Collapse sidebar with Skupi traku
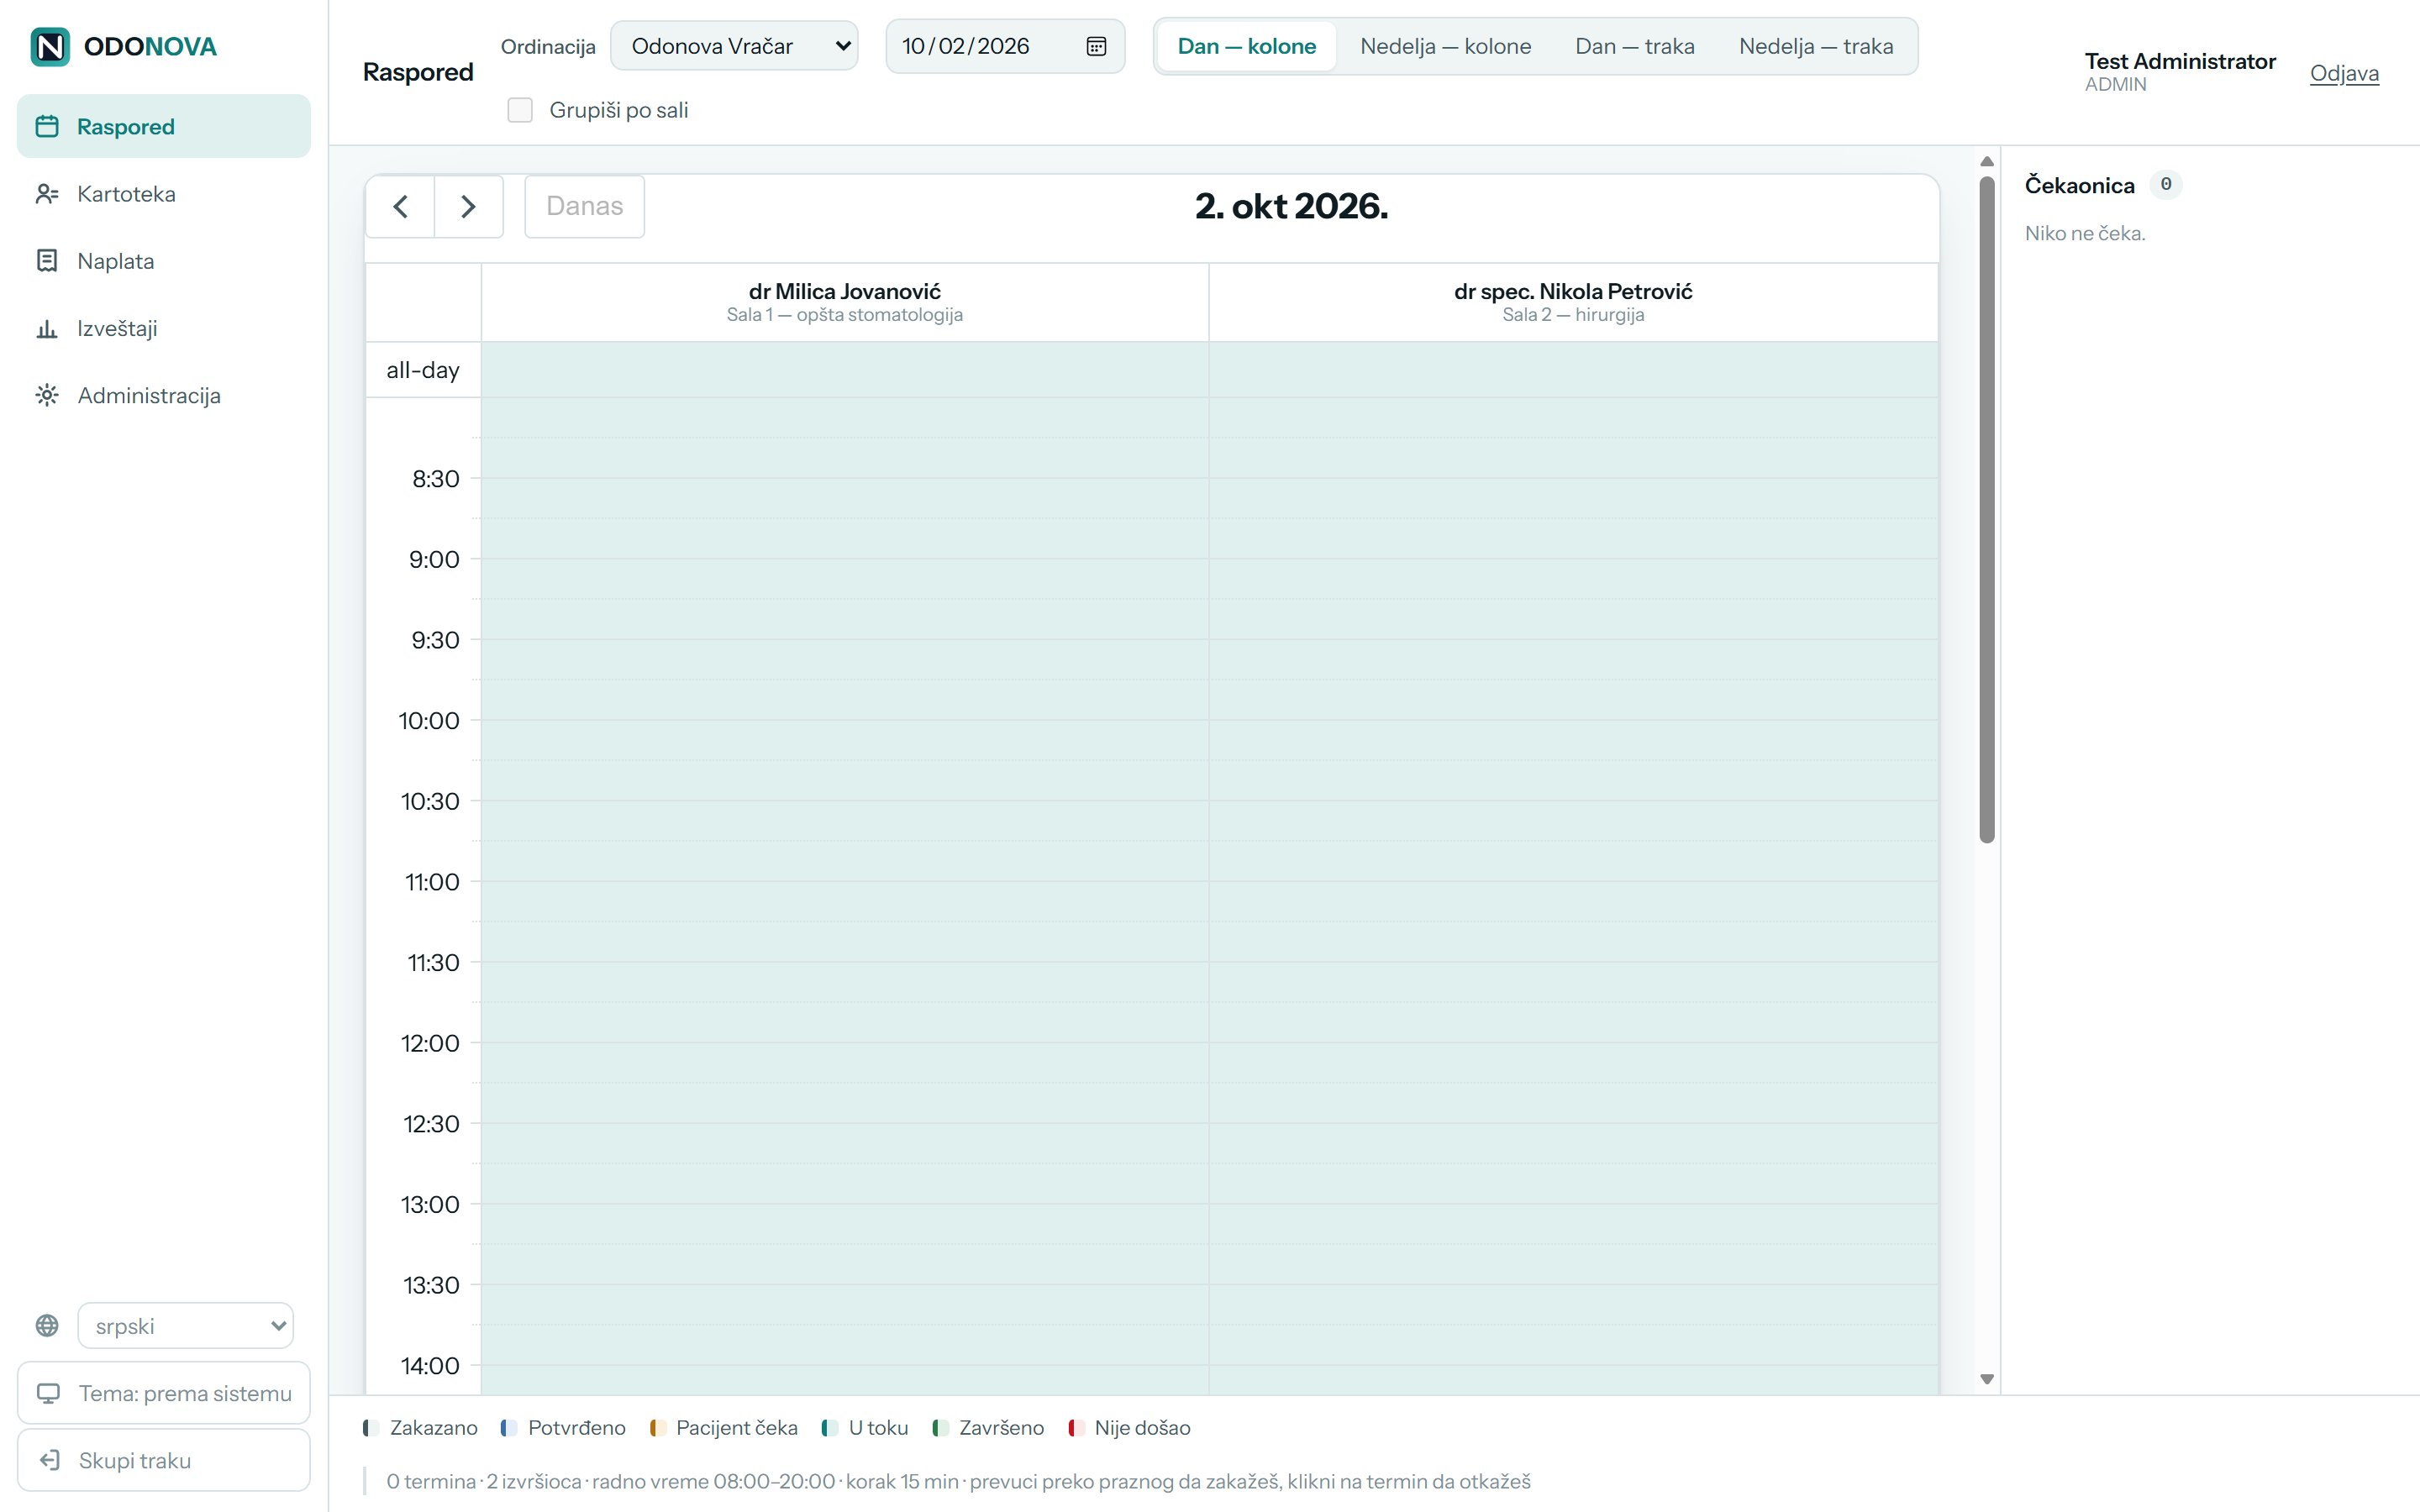This screenshot has height=1512, width=2420. (164, 1460)
